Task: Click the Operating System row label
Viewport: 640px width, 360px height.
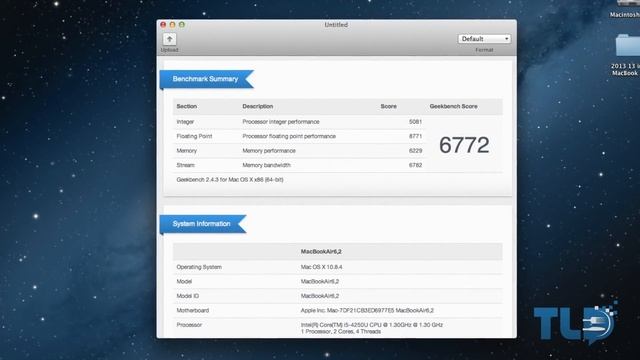Action: point(199,267)
